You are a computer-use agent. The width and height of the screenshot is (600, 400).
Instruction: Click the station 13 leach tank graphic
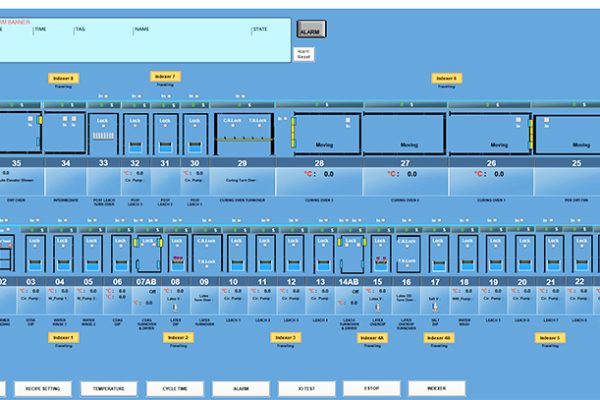(x=323, y=254)
